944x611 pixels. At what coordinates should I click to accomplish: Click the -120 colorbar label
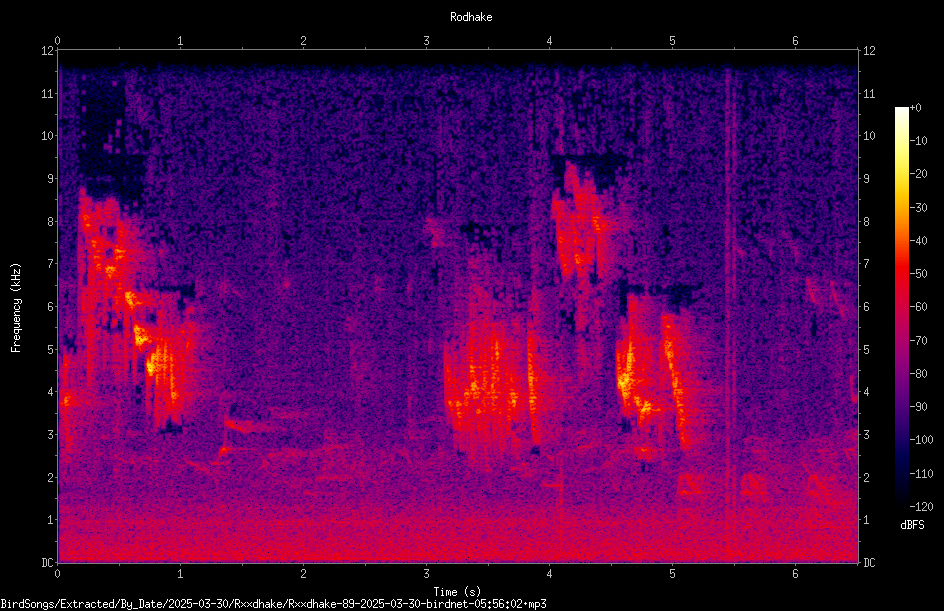[x=921, y=507]
